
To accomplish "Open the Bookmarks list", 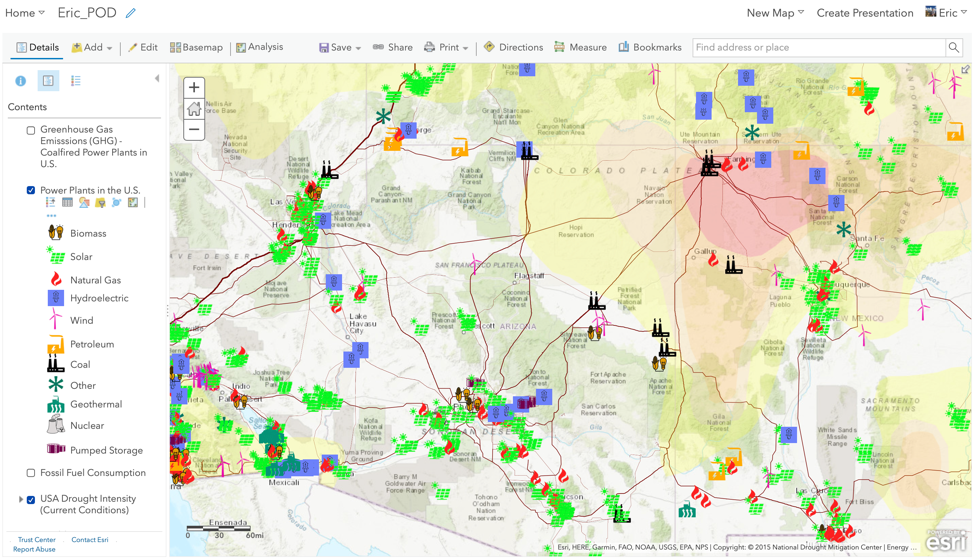I will pos(650,47).
